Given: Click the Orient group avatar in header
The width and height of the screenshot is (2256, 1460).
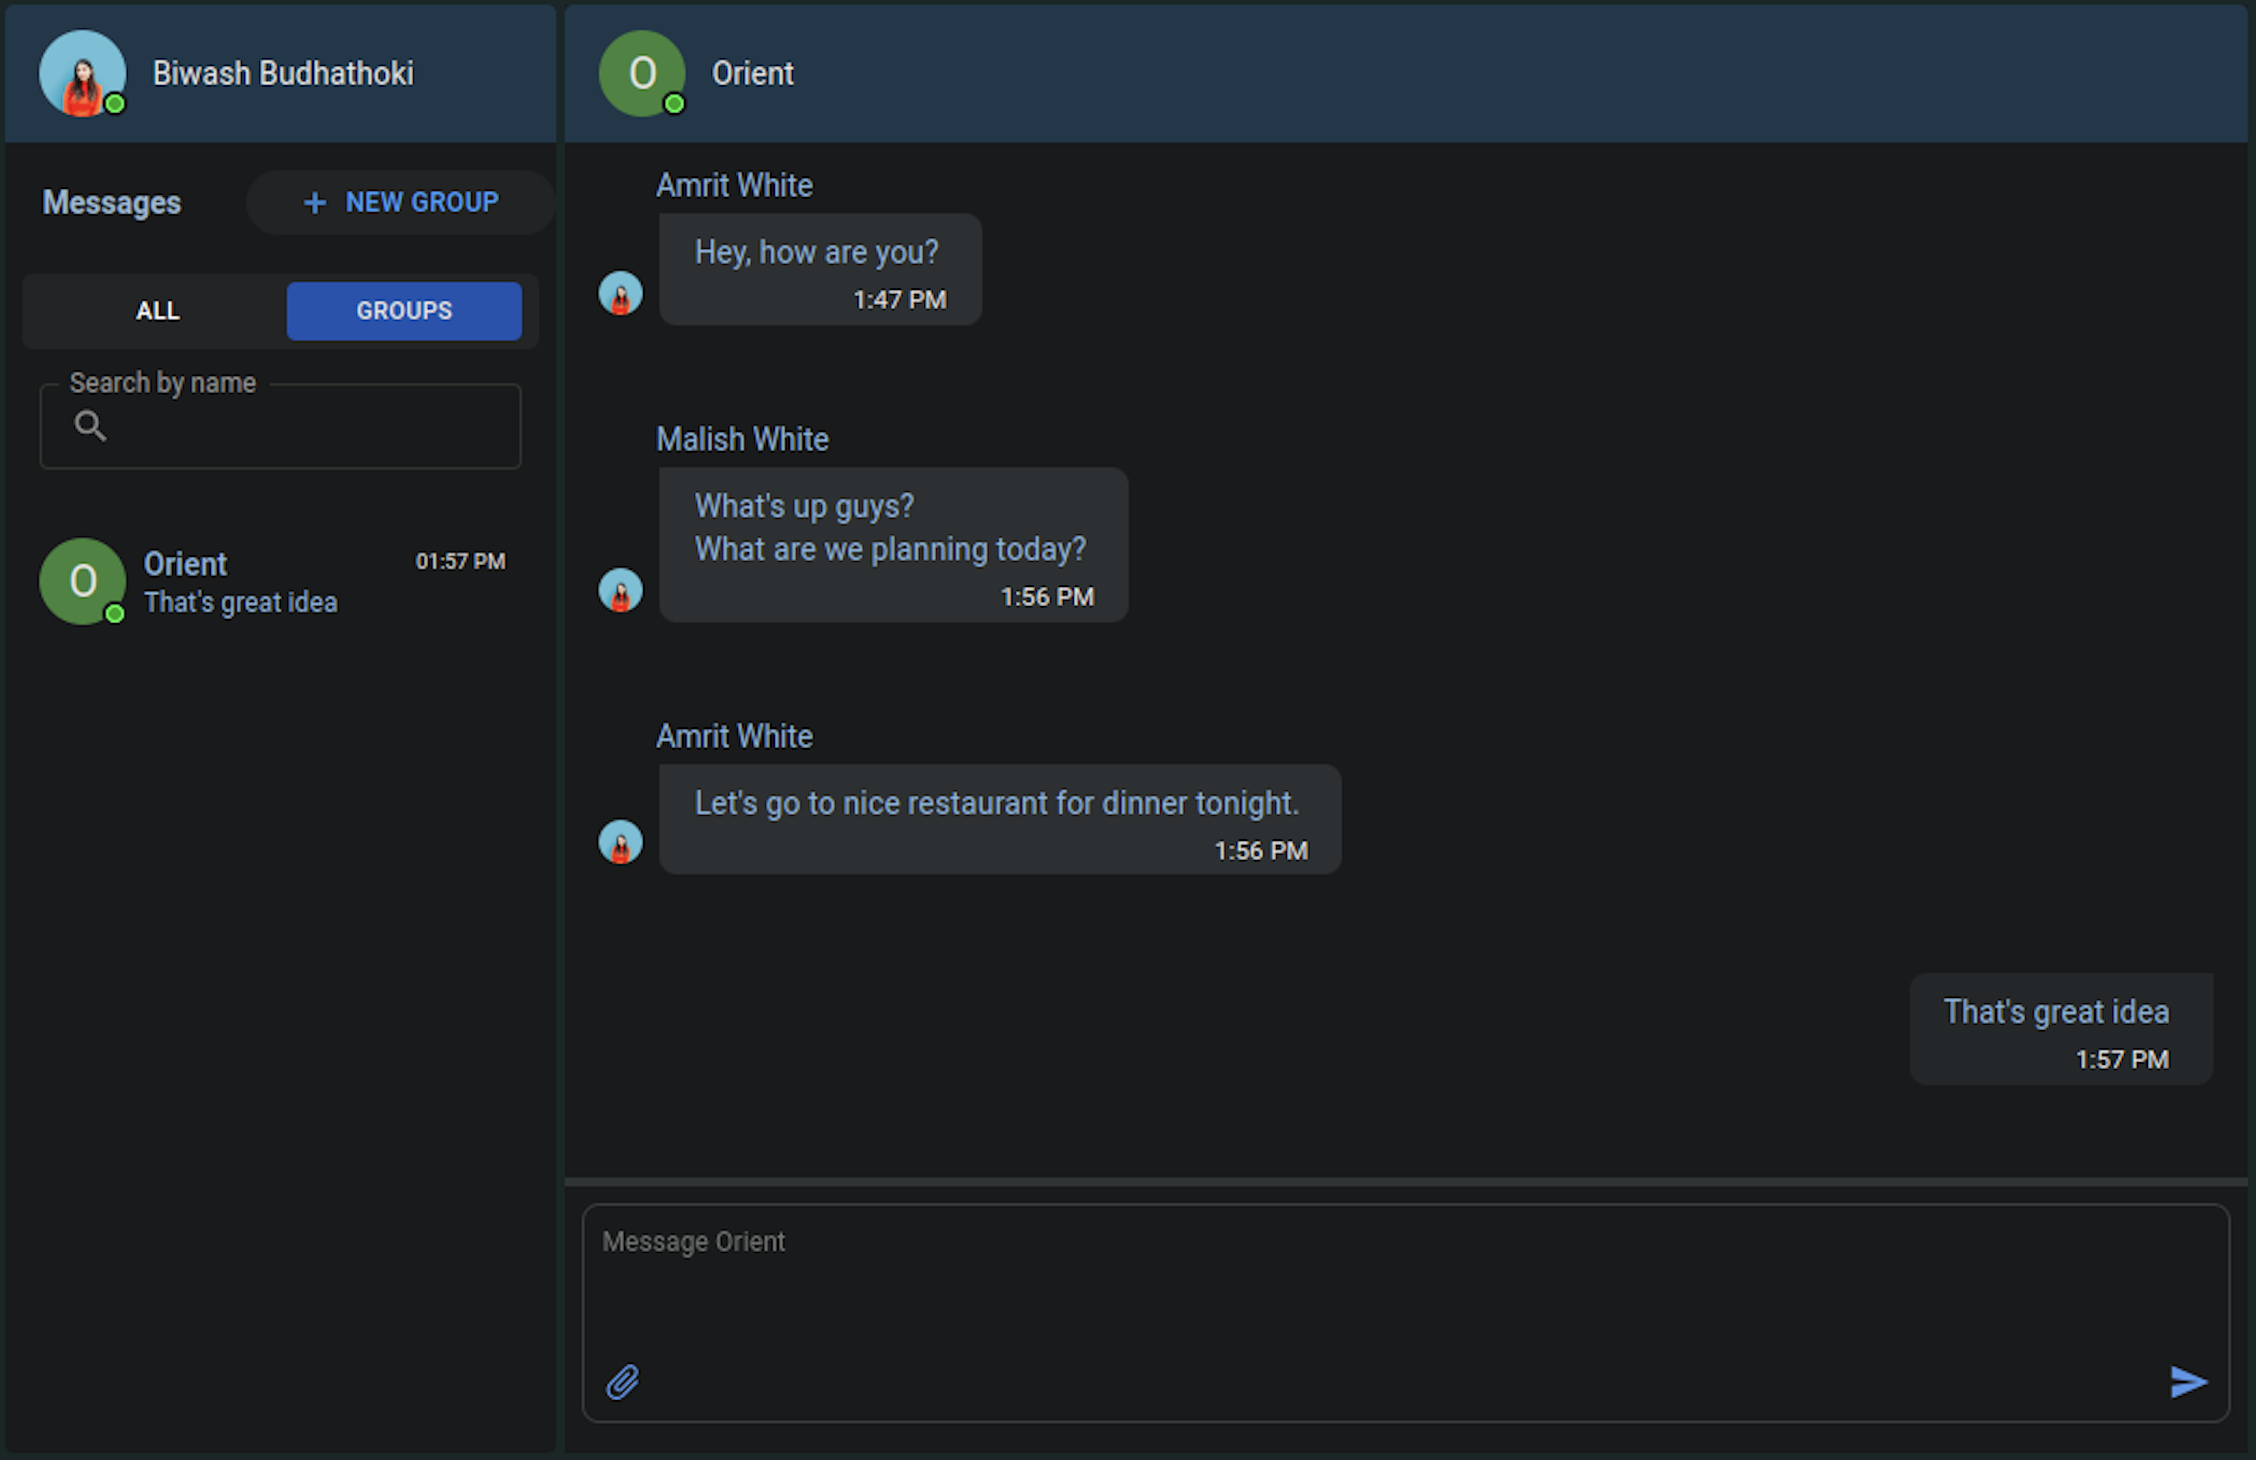Looking at the screenshot, I should [642, 73].
